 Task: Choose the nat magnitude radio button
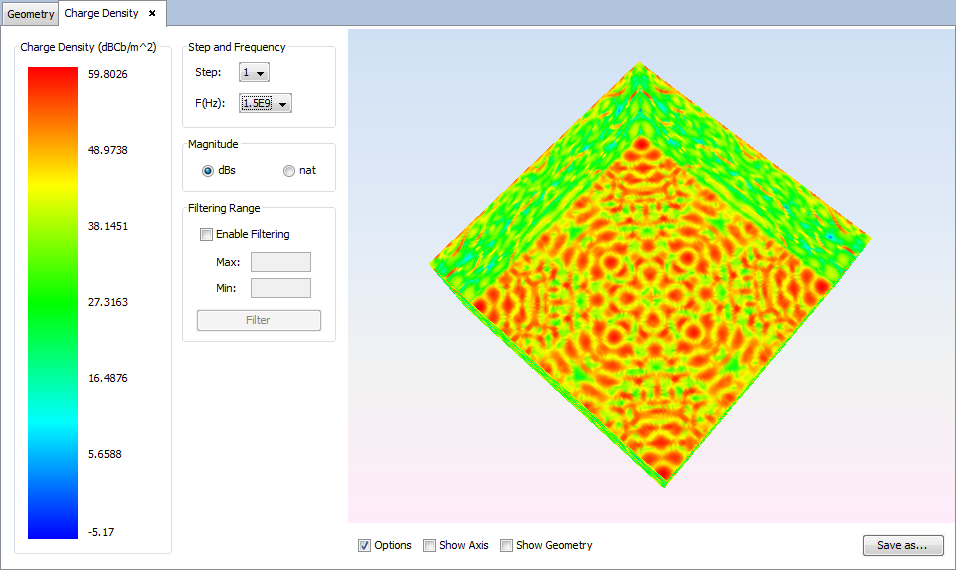click(289, 171)
